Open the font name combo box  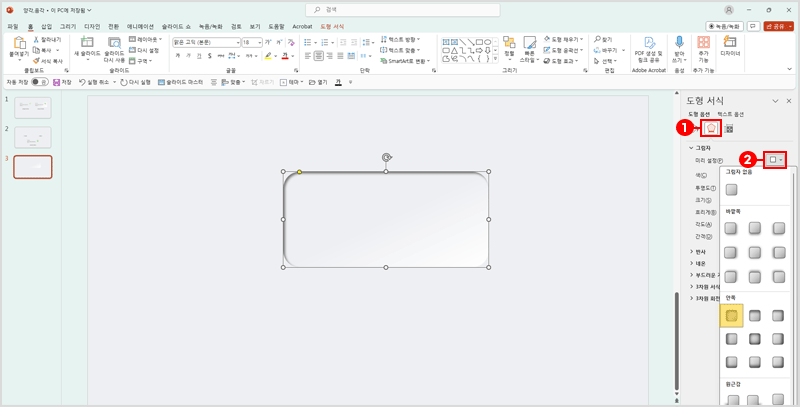(x=206, y=42)
